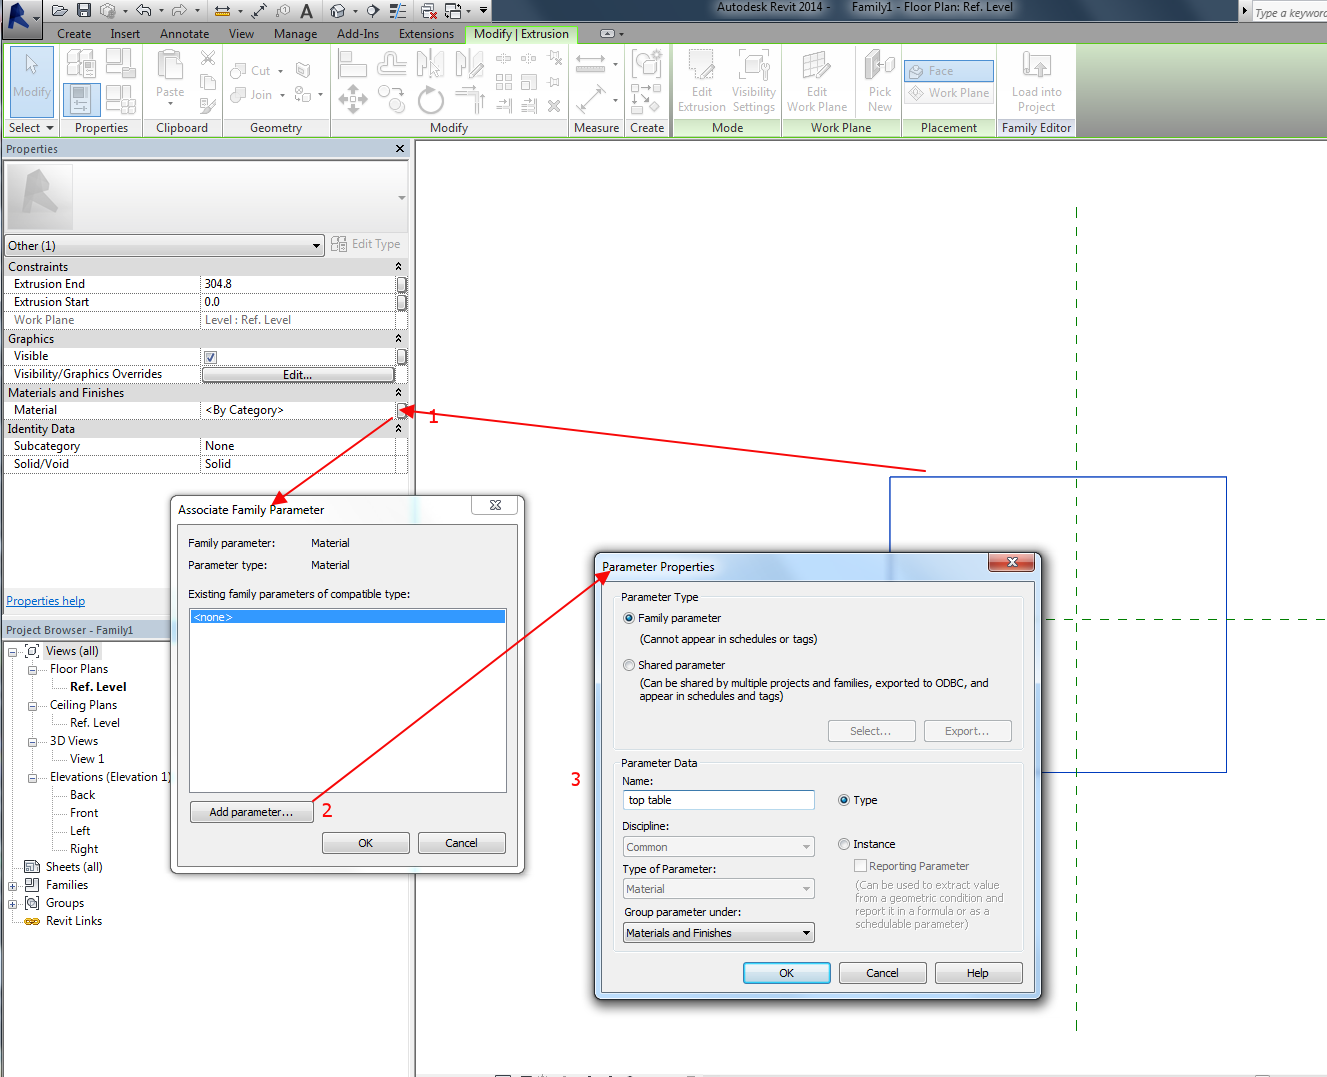1327x1077 pixels.
Task: Select the Type radio button
Action: (x=844, y=800)
